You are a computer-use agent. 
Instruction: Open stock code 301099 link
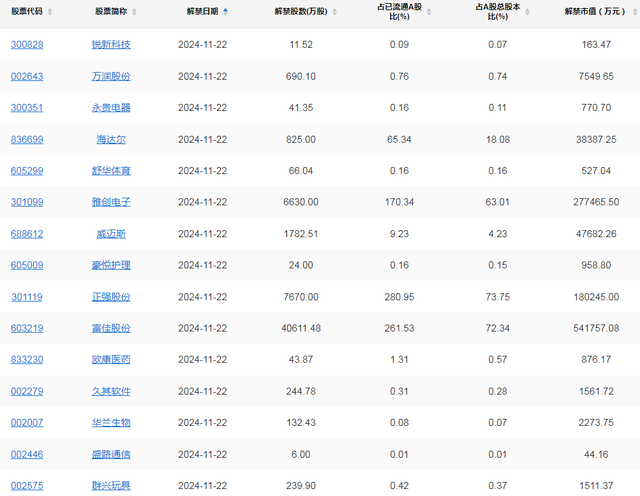tap(27, 202)
